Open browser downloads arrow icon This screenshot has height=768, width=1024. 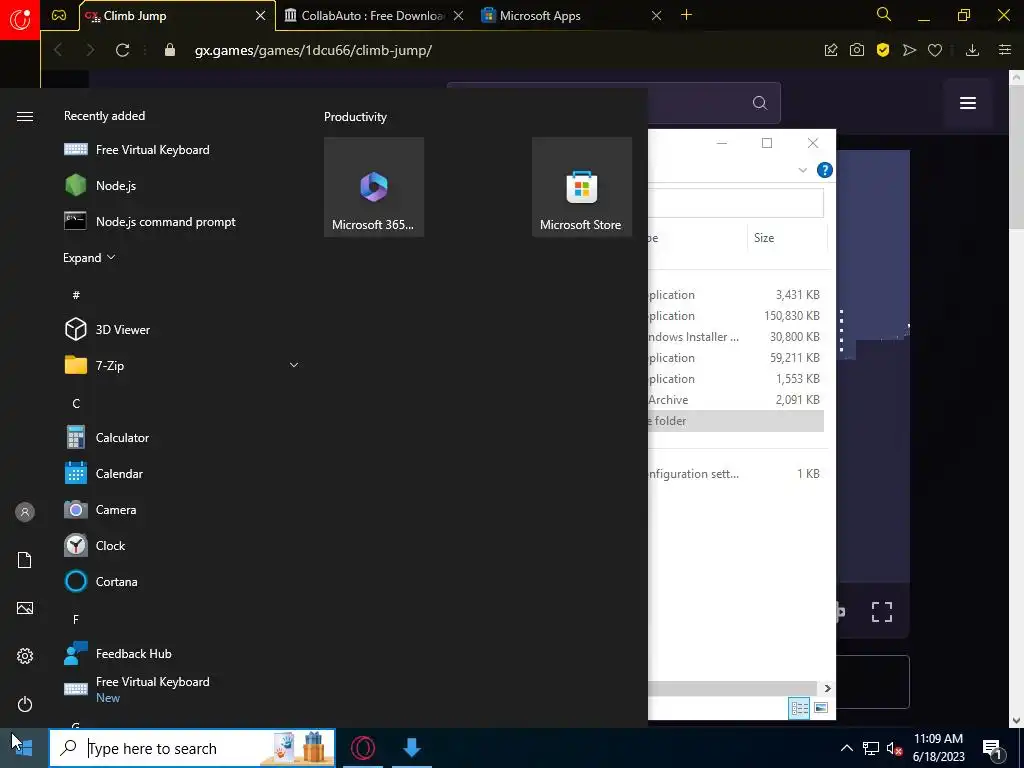click(x=972, y=50)
